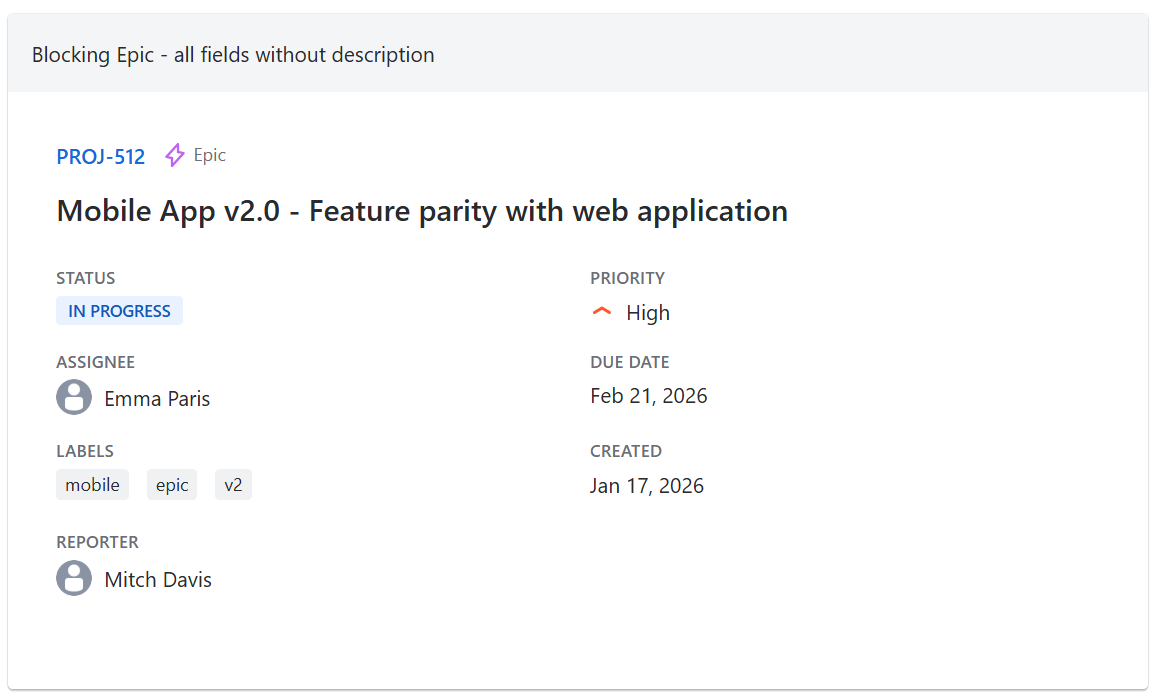
Task: Click the Epic issue type text
Action: [x=210, y=155]
